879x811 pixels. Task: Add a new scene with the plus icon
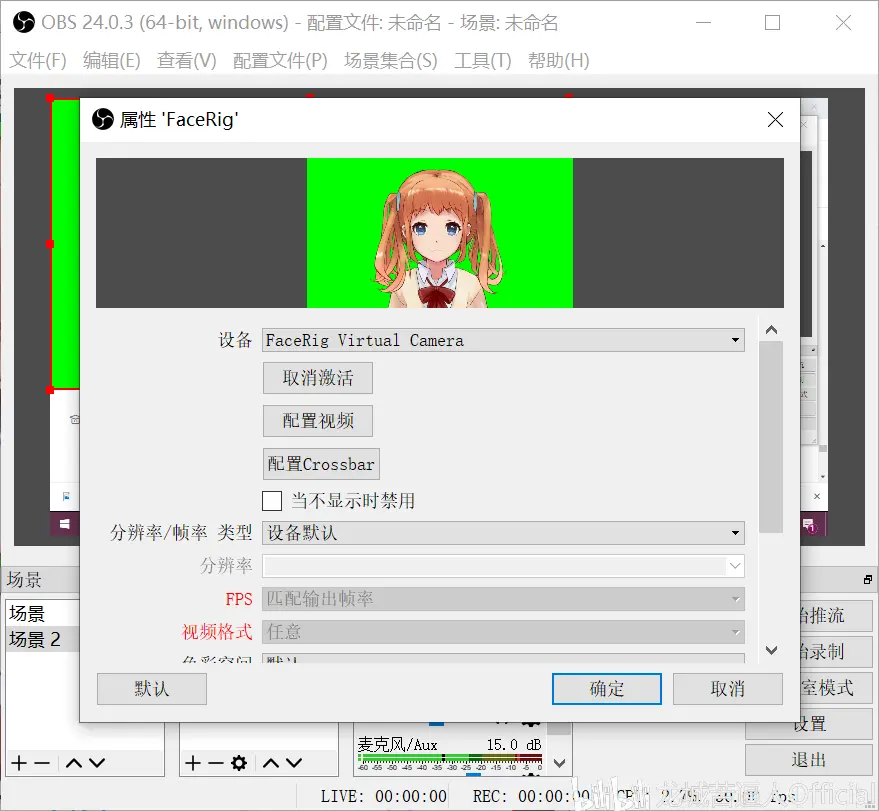[18, 763]
